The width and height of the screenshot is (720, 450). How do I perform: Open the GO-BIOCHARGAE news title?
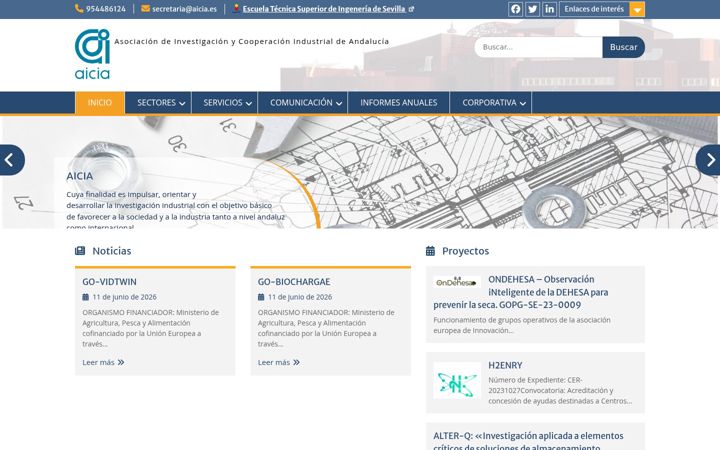point(294,281)
